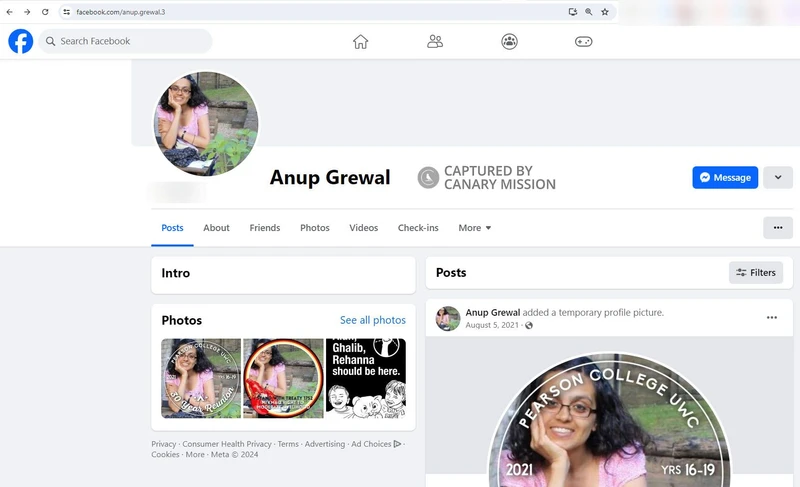Reload the page with refresh icon

tap(45, 12)
